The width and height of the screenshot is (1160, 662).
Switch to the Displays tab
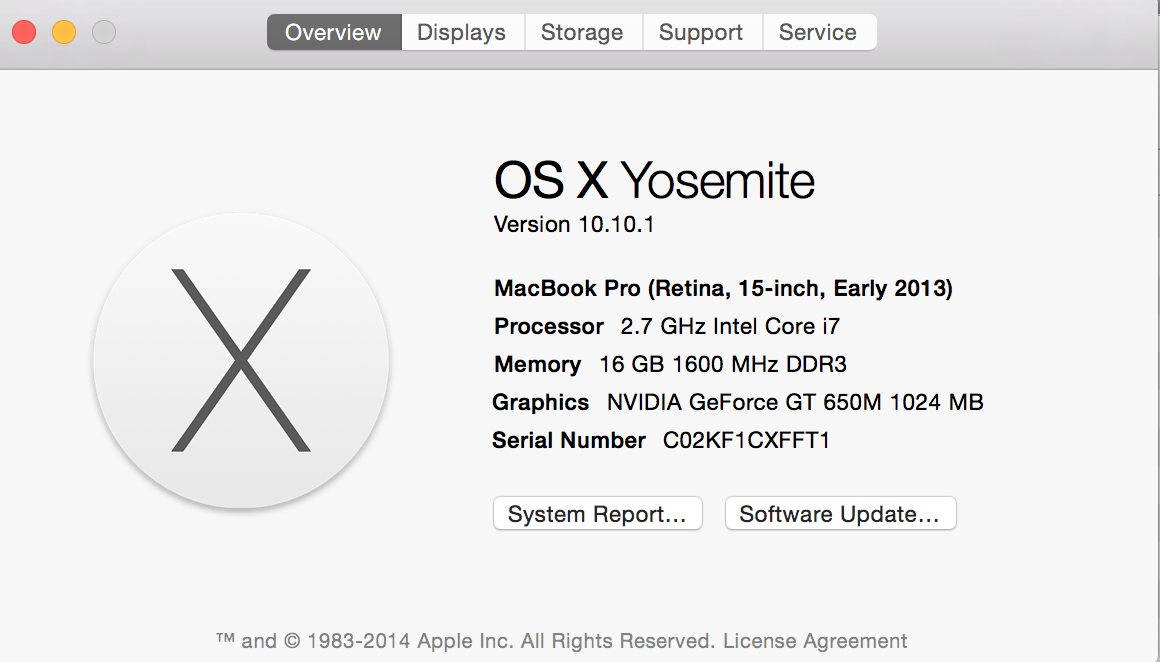462,33
